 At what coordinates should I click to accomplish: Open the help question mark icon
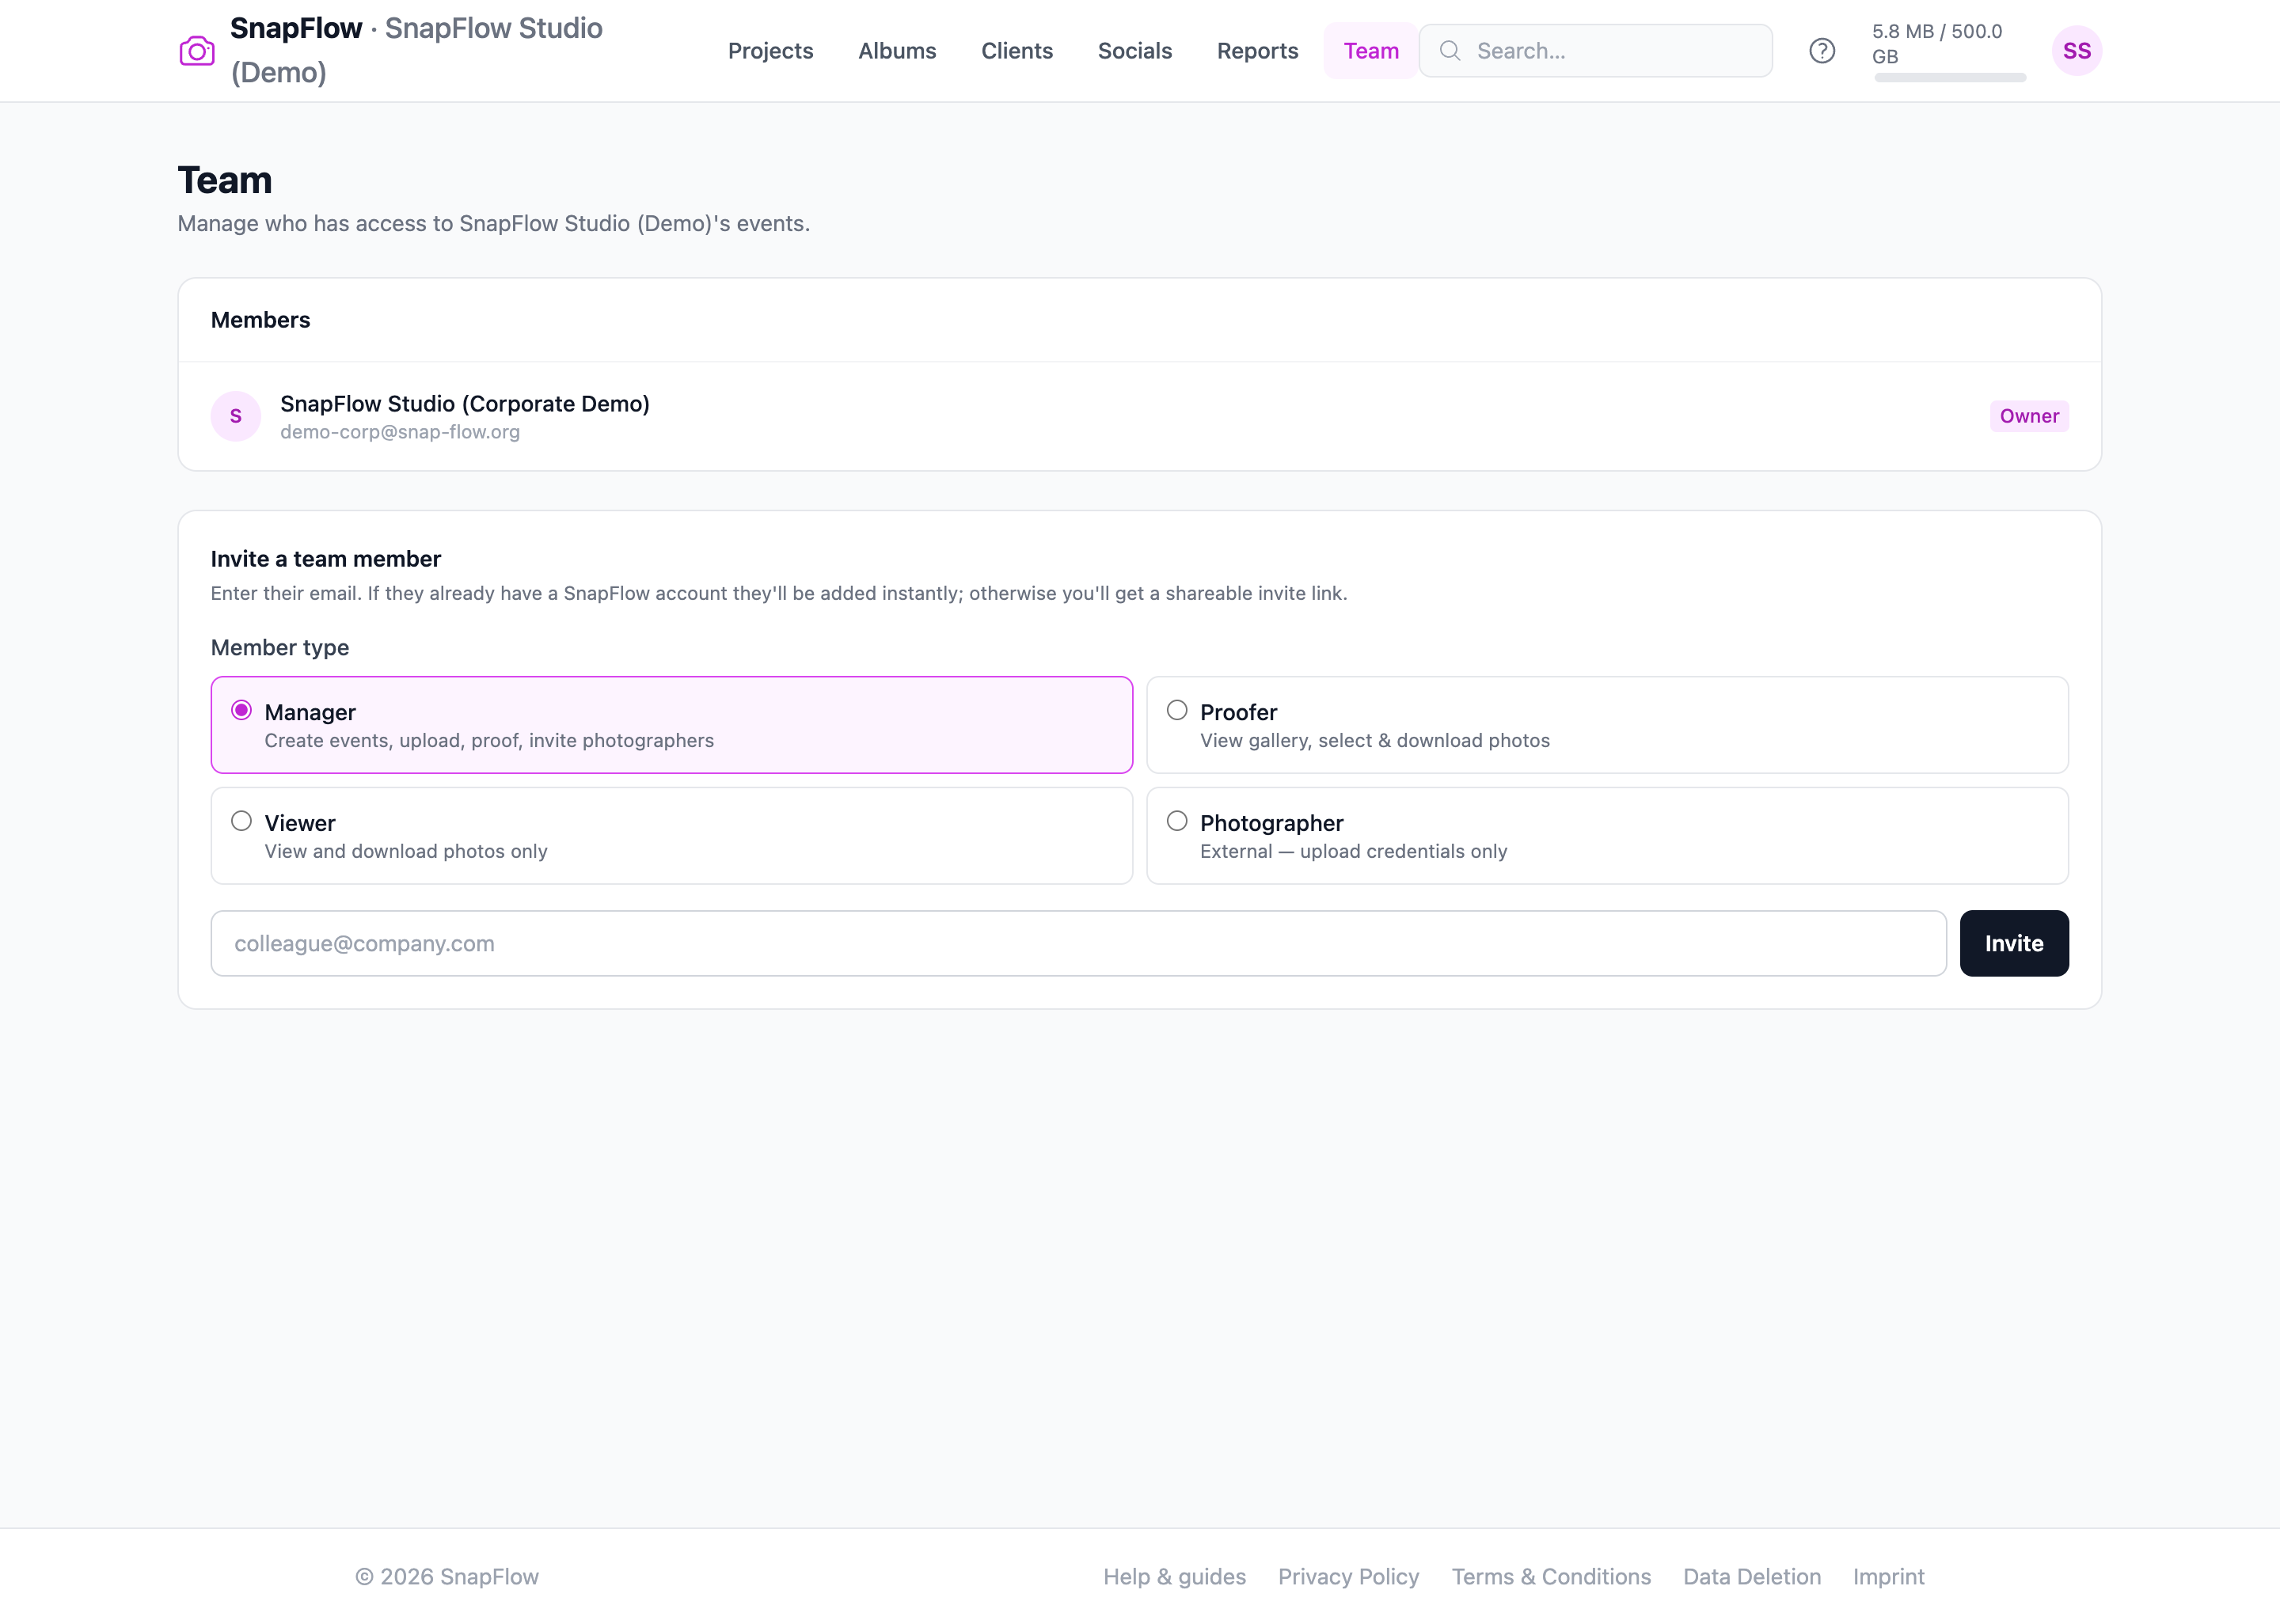pyautogui.click(x=1822, y=51)
